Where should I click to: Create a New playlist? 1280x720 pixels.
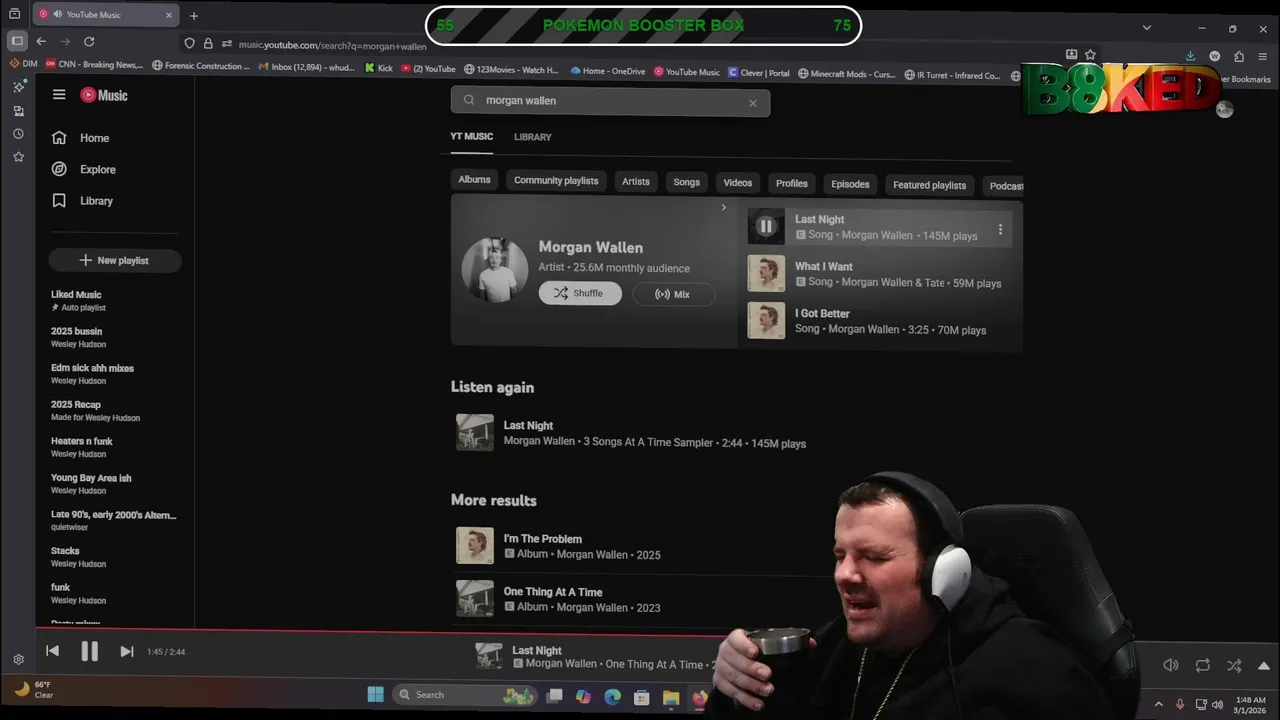pos(115,260)
